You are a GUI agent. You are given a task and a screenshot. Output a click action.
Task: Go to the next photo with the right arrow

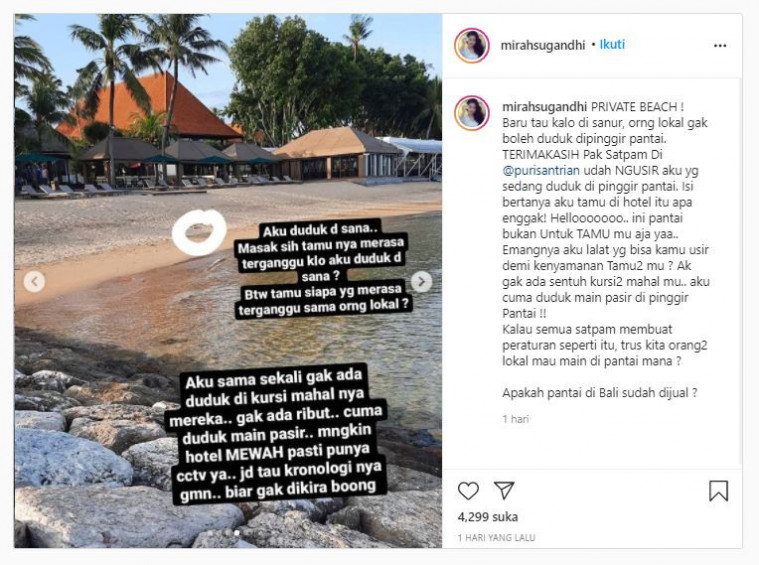coord(421,281)
